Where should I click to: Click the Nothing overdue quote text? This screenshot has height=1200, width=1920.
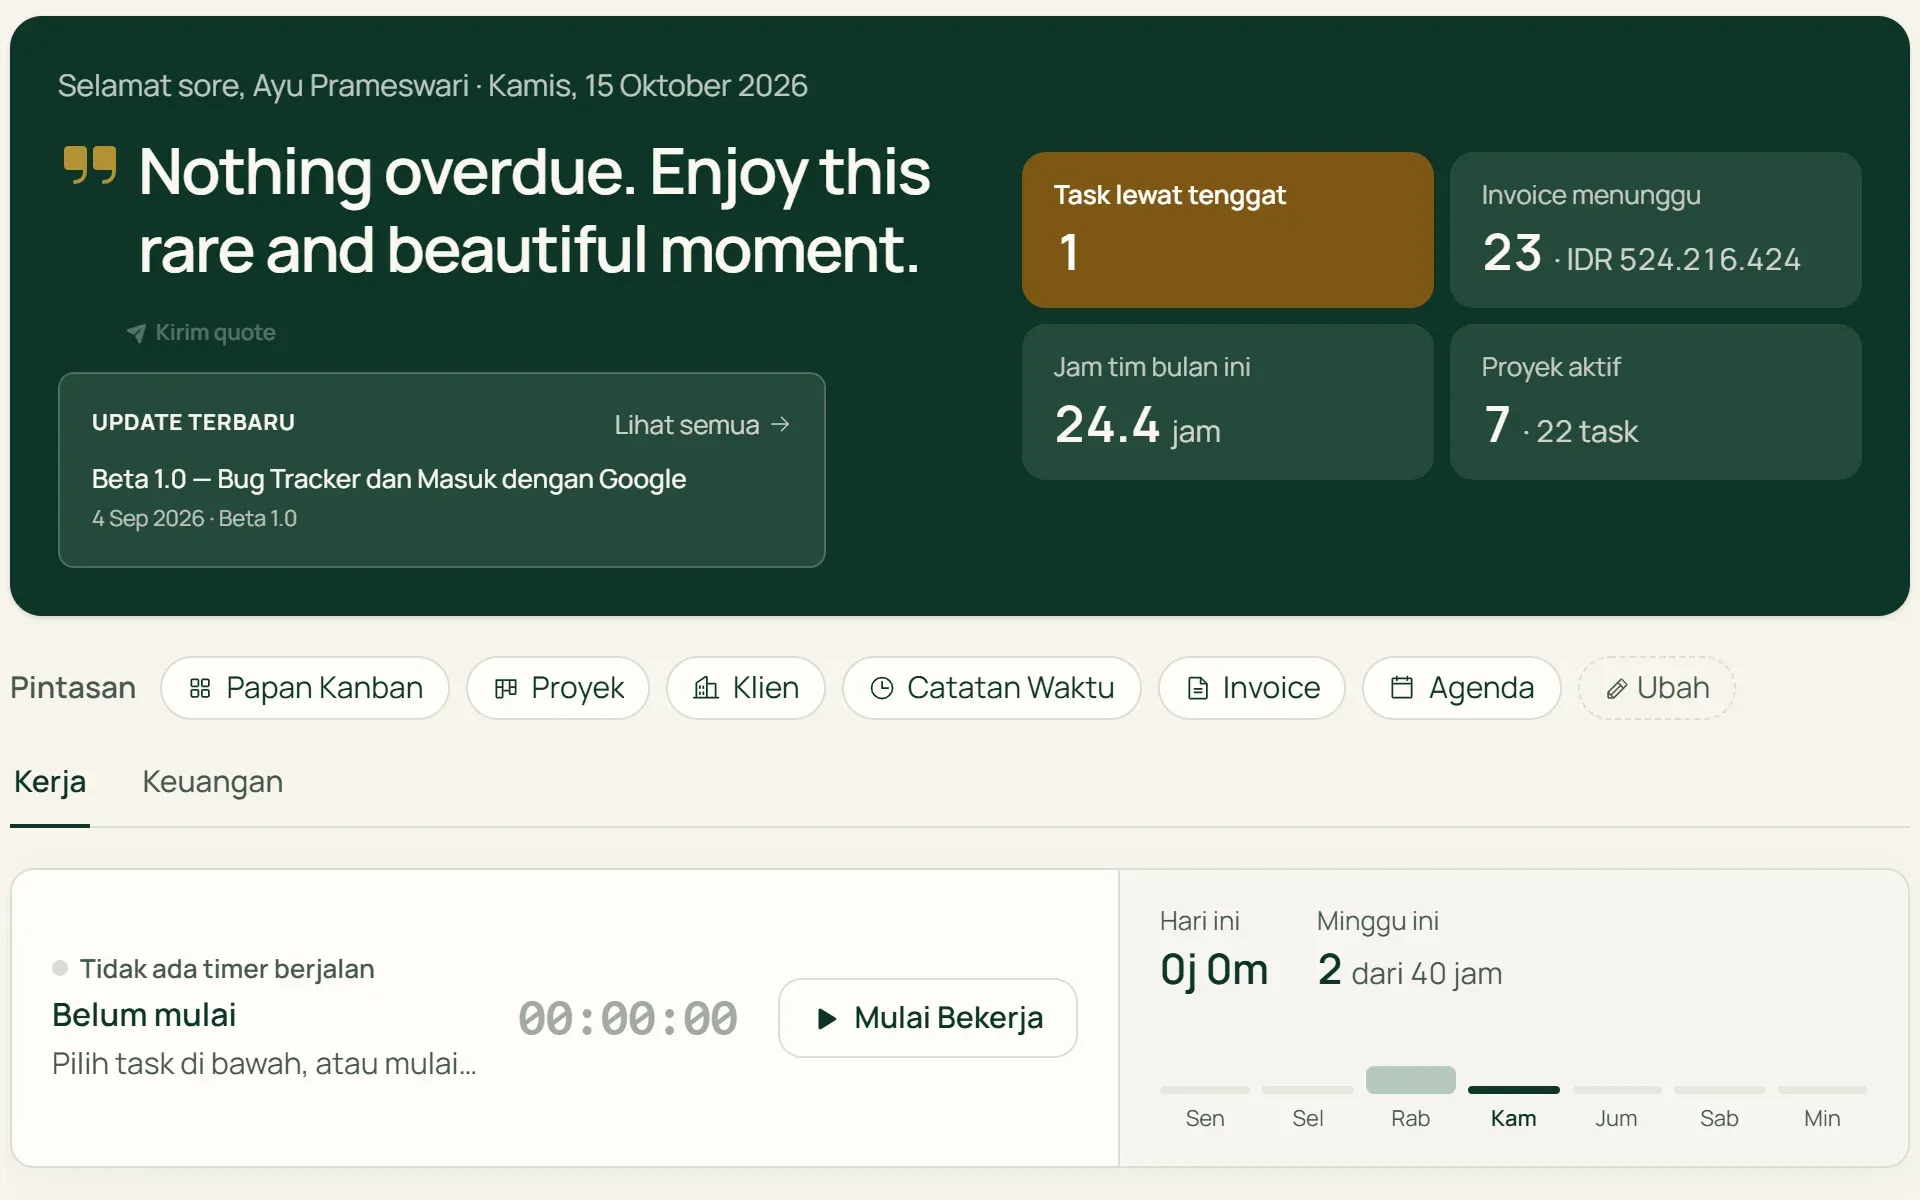point(534,210)
